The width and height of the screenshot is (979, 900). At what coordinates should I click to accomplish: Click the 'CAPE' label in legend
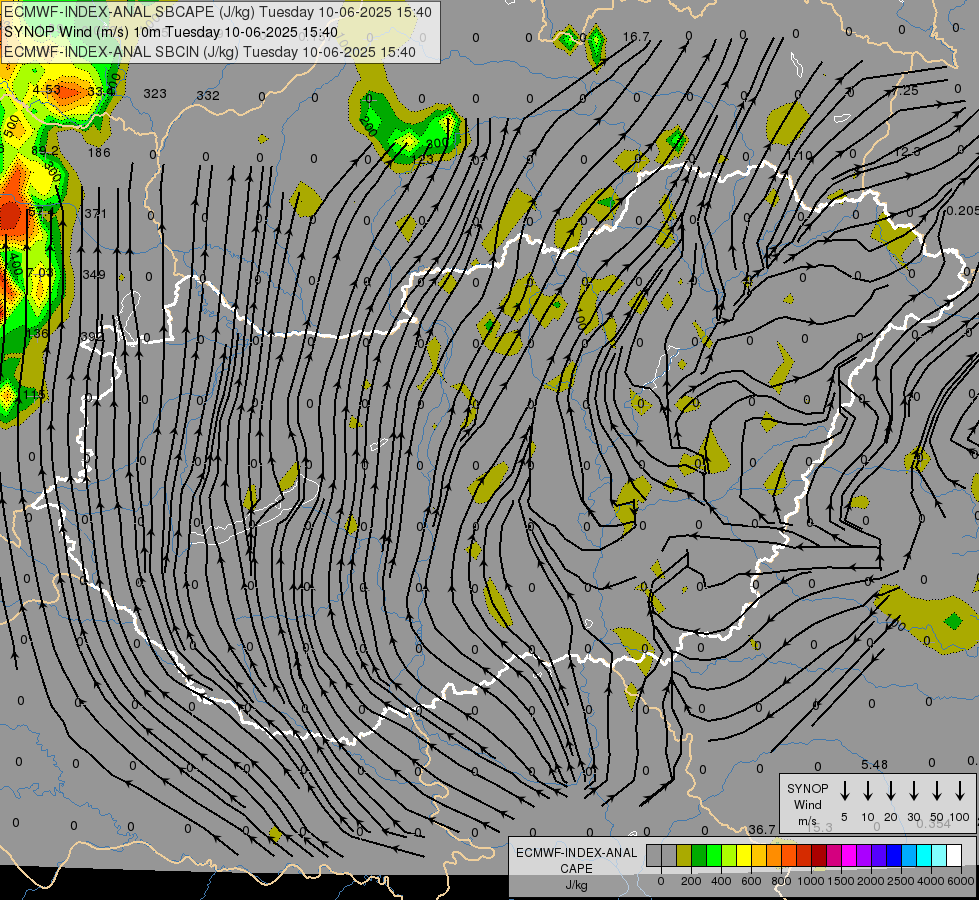tap(576, 869)
